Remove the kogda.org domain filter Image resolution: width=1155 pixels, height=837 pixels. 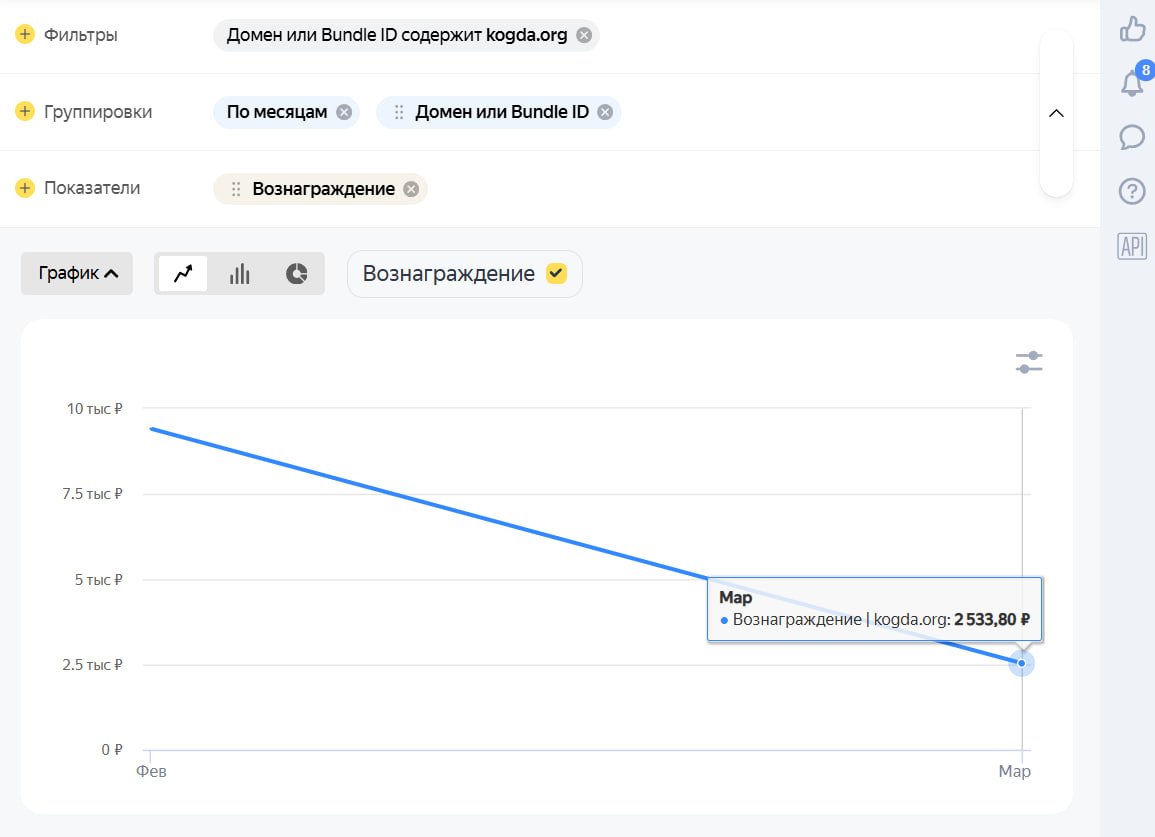pos(584,36)
